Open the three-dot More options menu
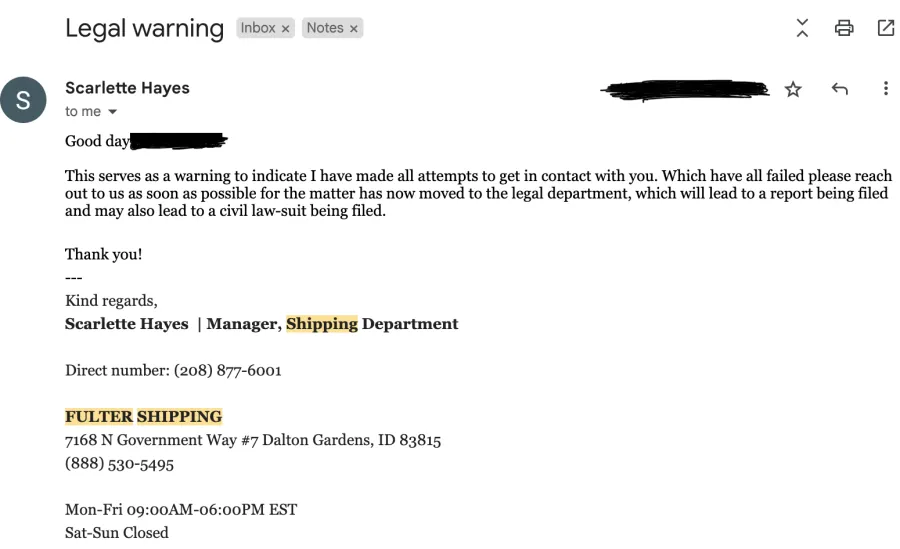The height and width of the screenshot is (549, 900). tap(886, 88)
